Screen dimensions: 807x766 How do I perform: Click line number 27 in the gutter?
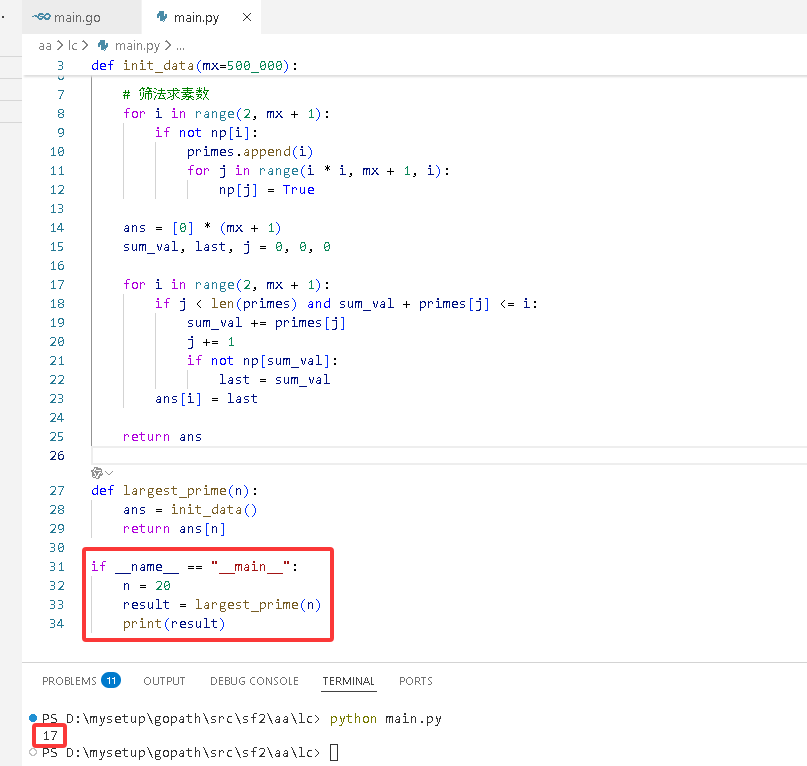pyautogui.click(x=57, y=491)
